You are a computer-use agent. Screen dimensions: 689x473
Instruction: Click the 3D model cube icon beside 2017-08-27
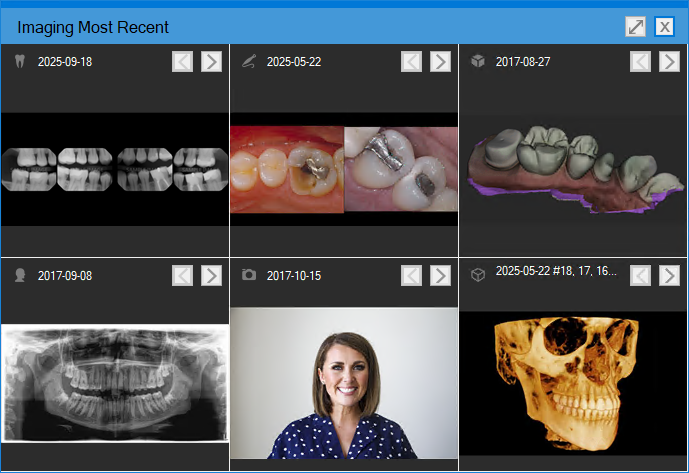(477, 62)
